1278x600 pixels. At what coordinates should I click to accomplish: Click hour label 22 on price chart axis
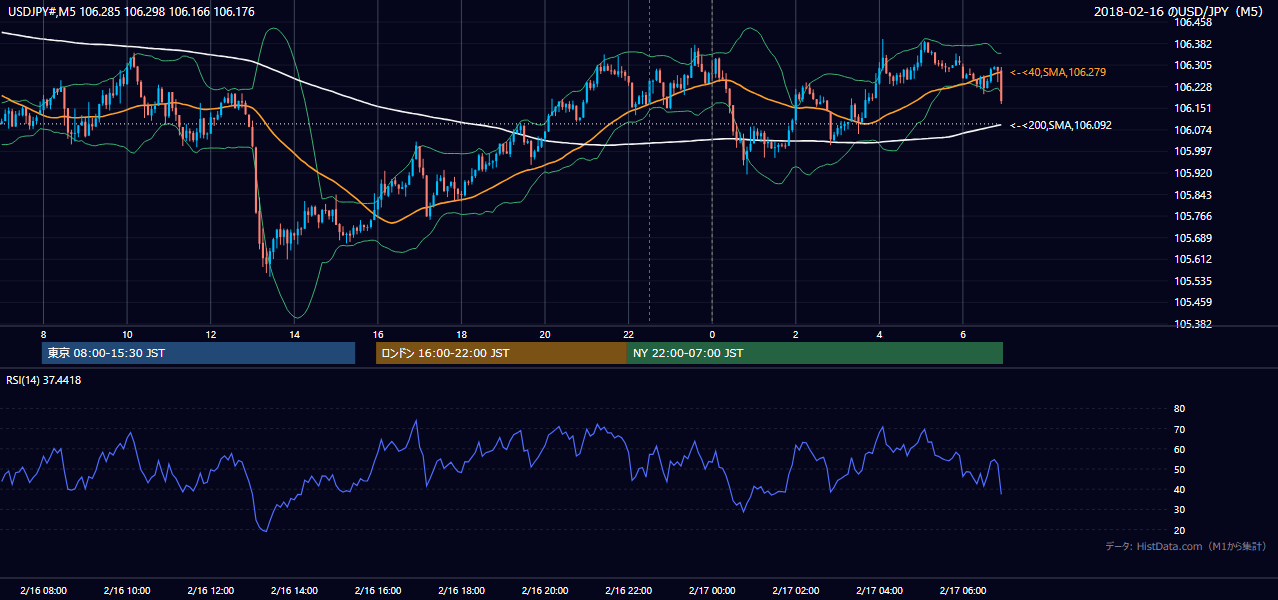tap(628, 334)
